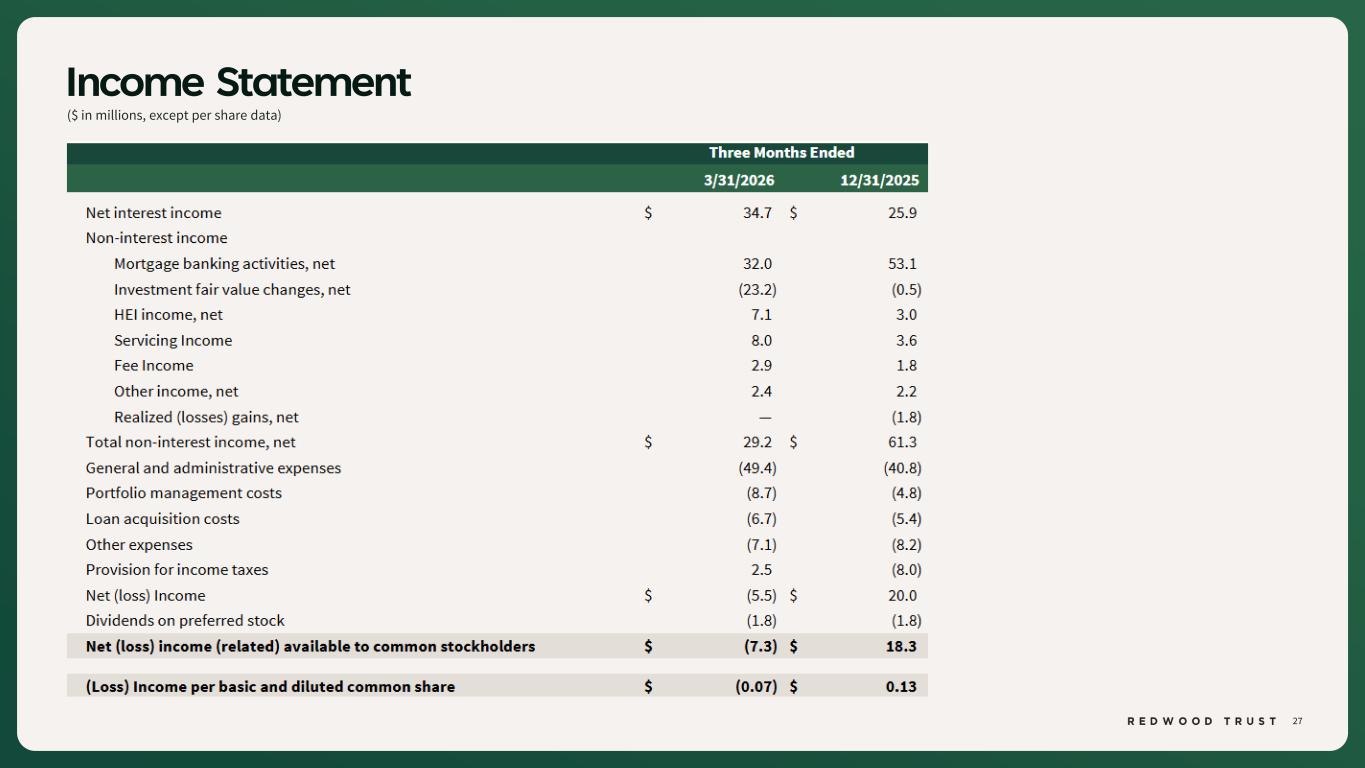The image size is (1365, 768).
Task: Select the '($ in millions, except per share data)' note
Action: pos(175,115)
